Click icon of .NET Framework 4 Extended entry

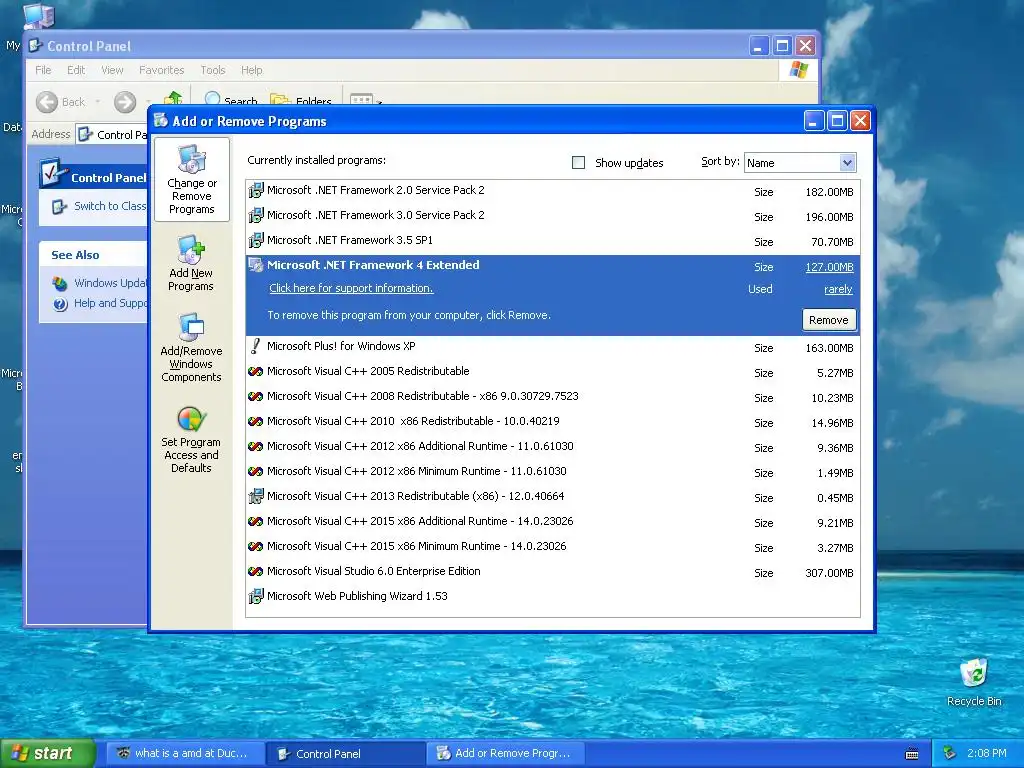(x=255, y=265)
